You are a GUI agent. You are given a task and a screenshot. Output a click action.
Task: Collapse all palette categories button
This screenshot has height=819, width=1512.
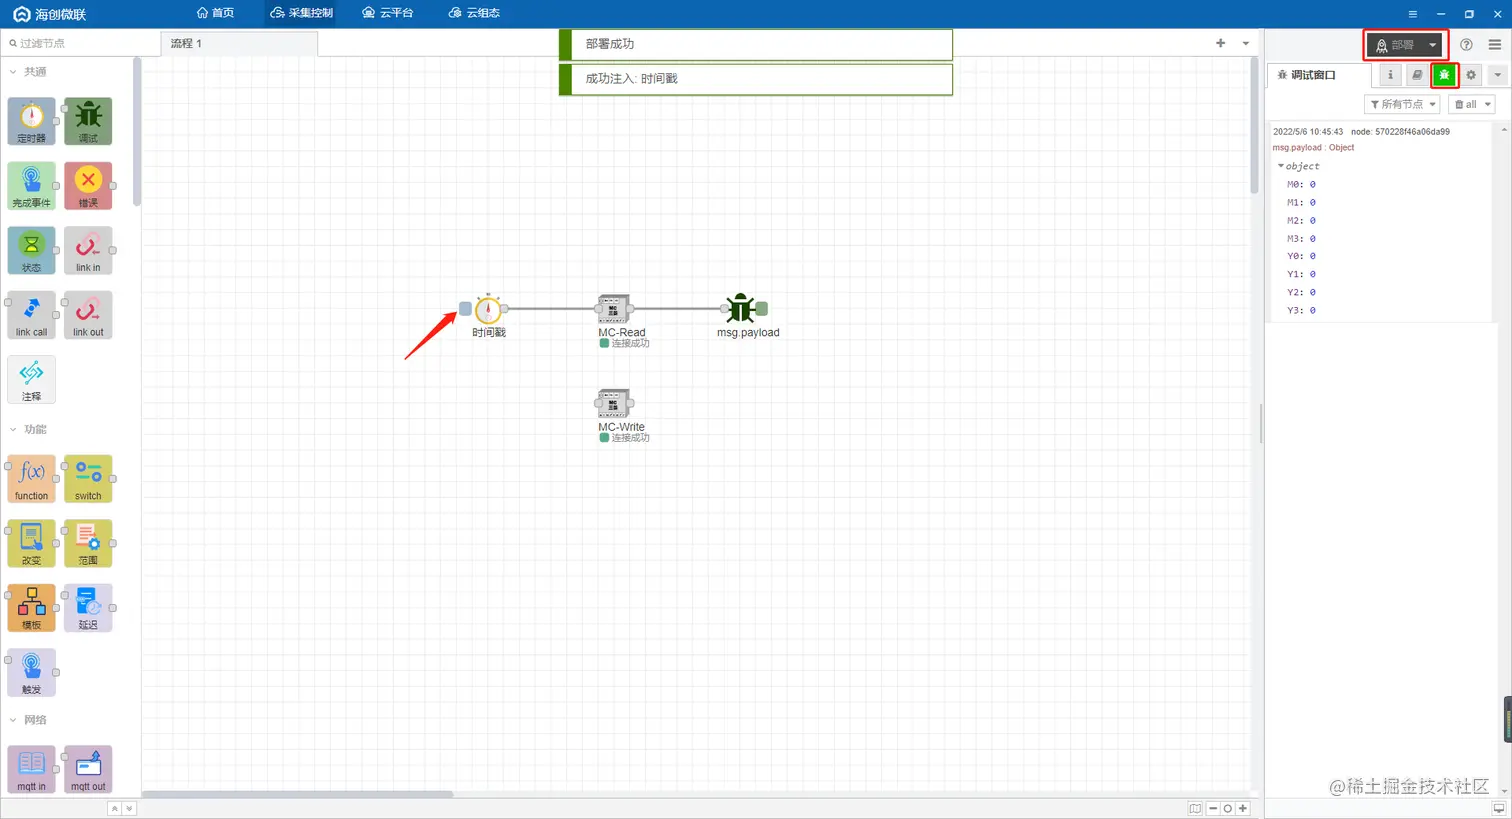114,808
